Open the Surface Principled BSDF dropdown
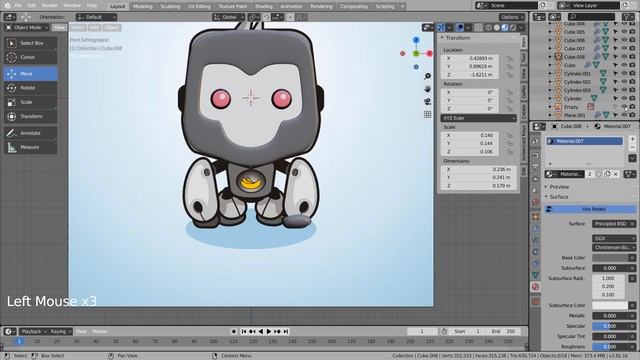Viewport: 640px width, 360px height. 613,224
